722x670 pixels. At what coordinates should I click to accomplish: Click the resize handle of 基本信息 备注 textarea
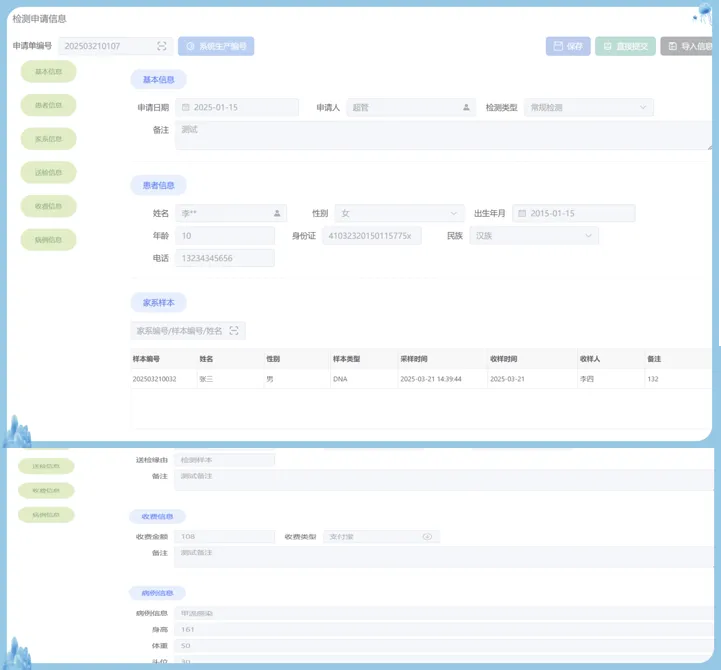[709, 147]
